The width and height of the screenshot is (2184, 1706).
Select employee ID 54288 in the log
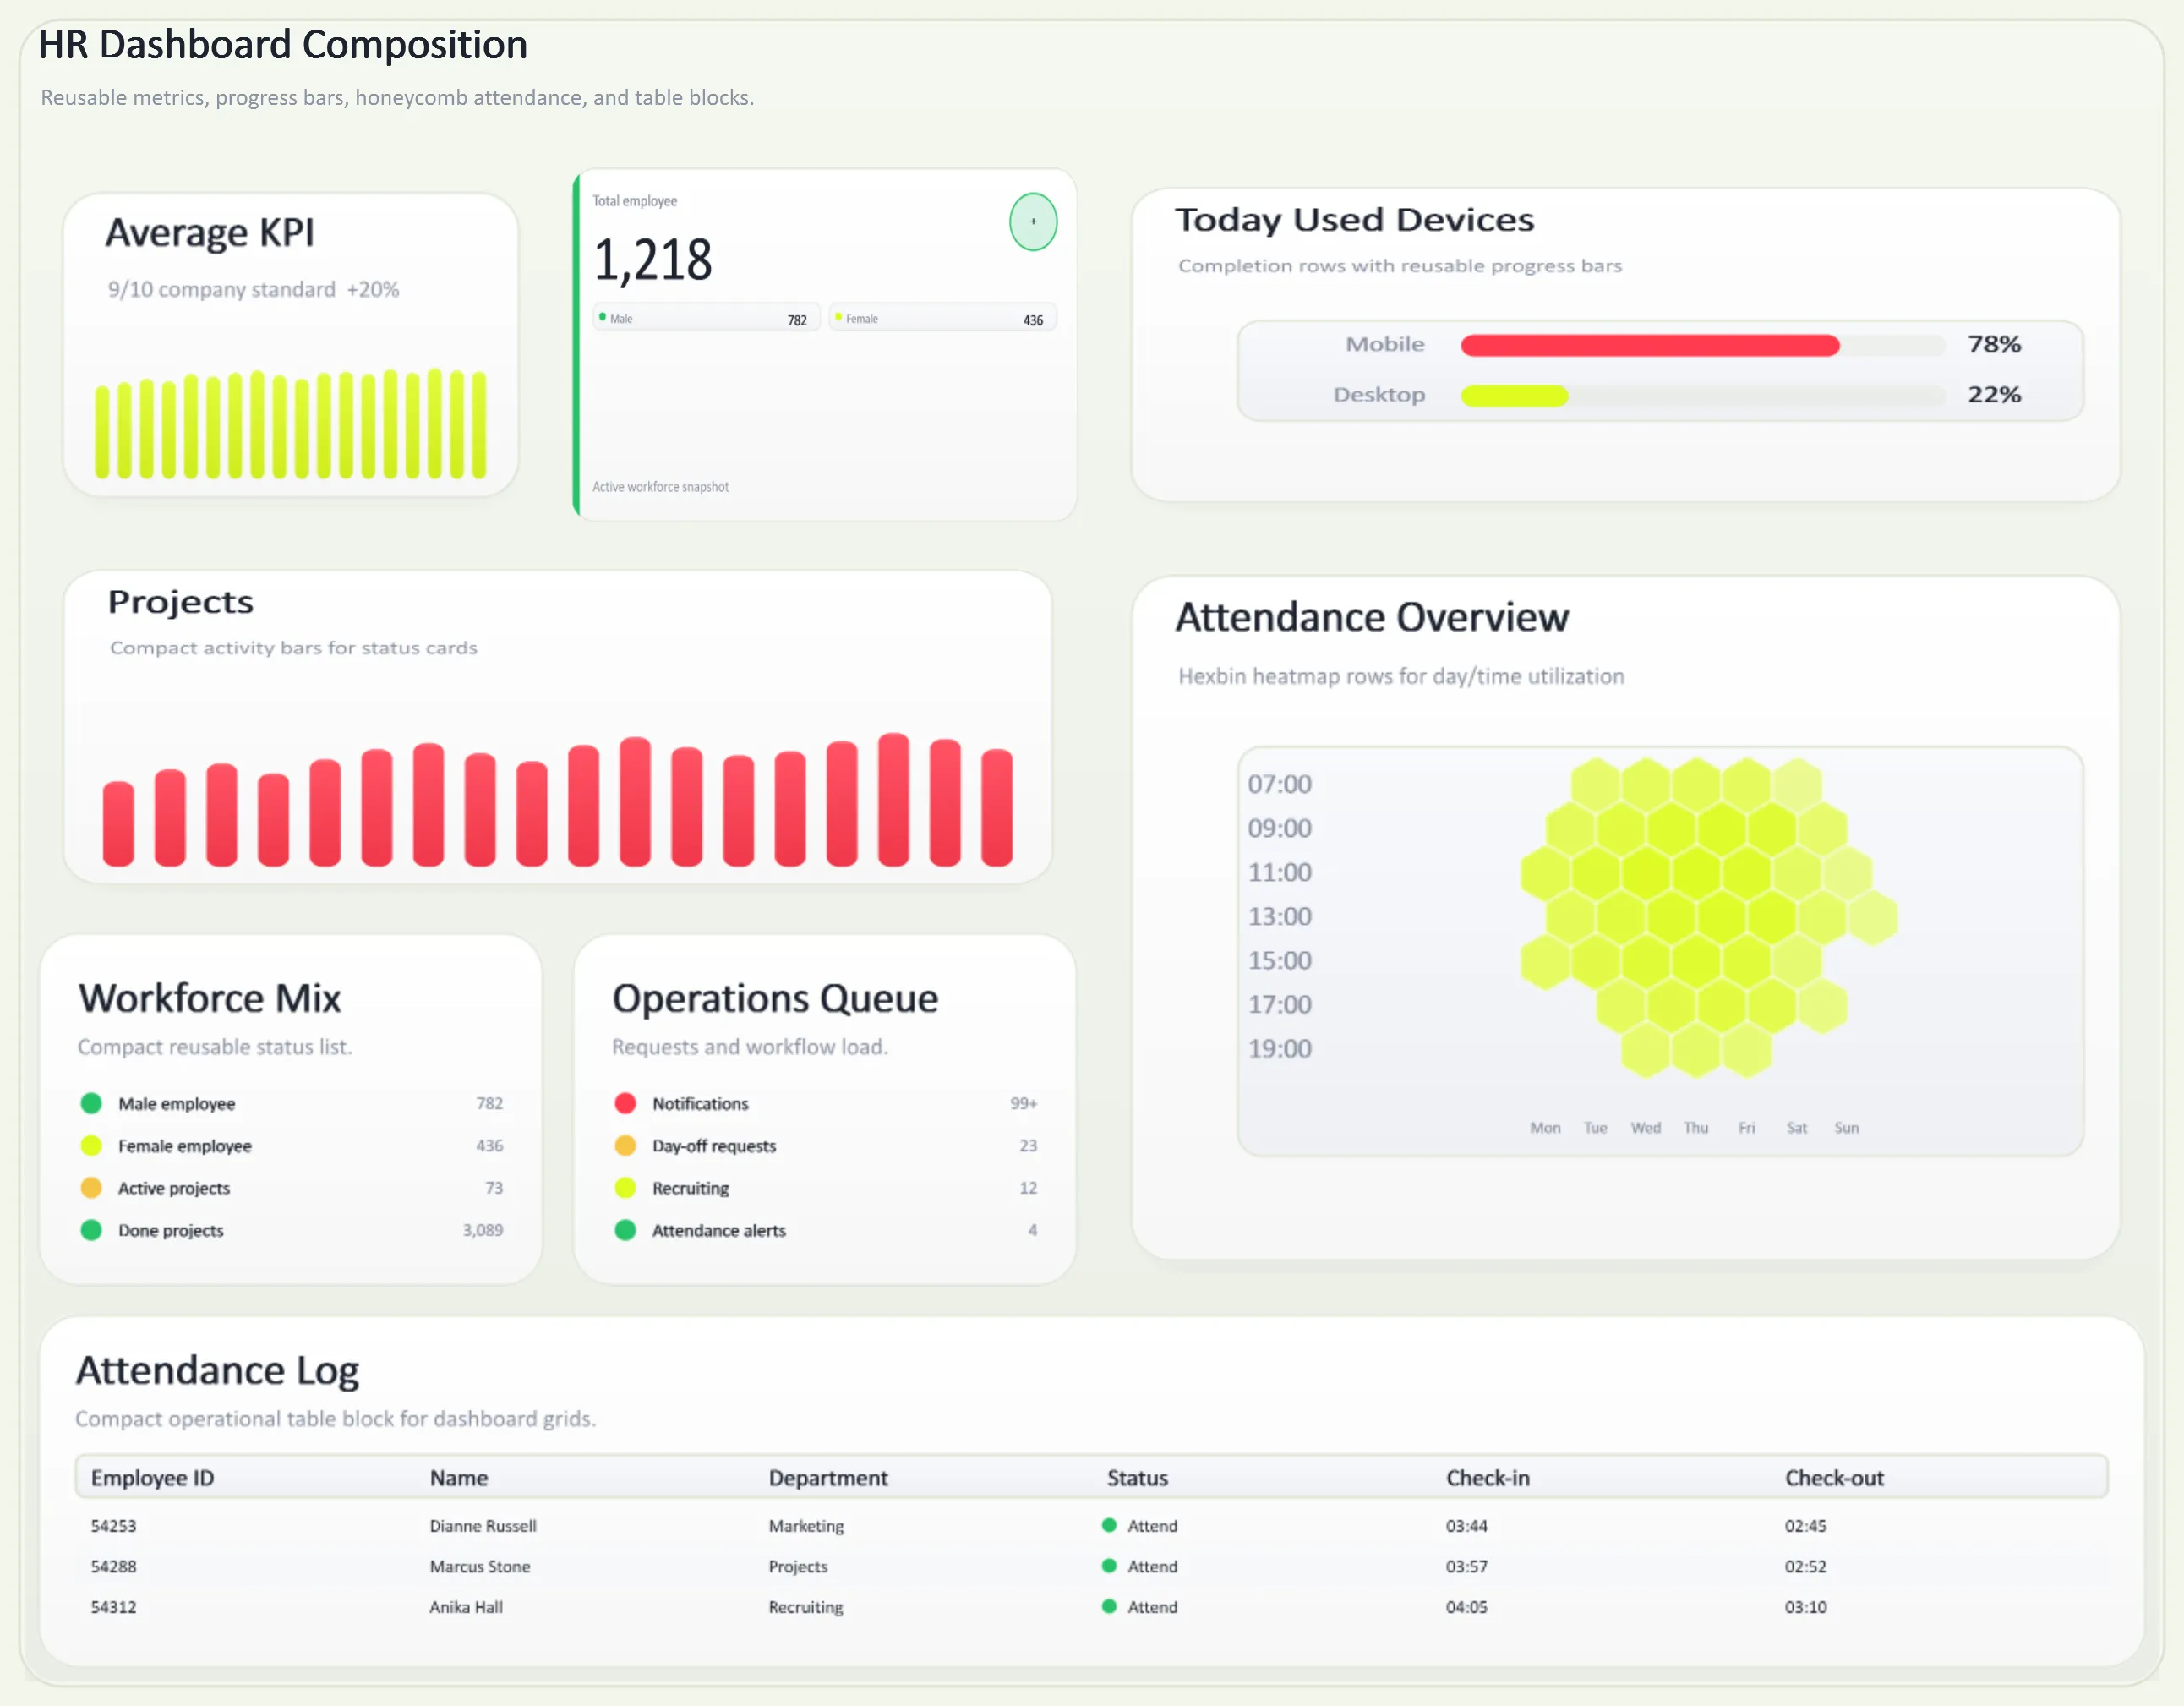[x=114, y=1567]
